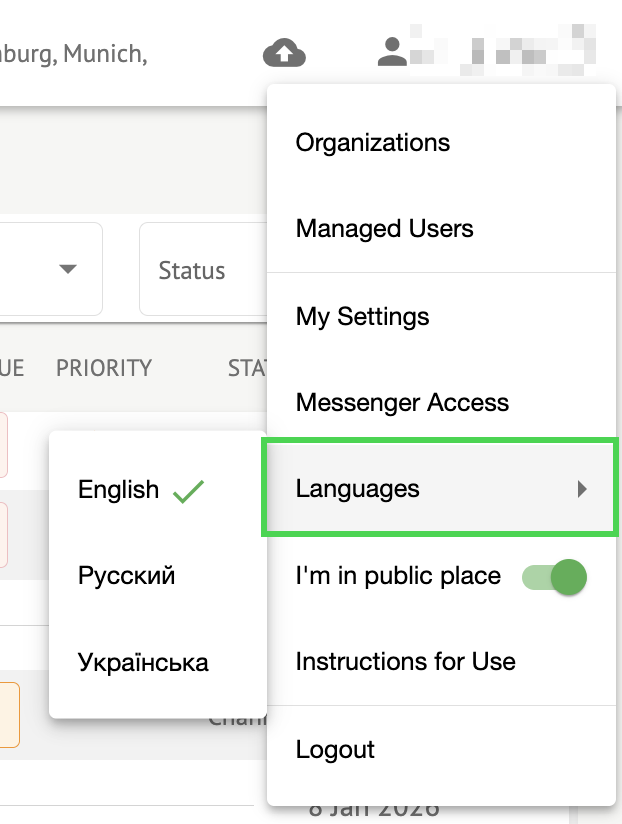Open the Status filter dropdown
Viewport: 622px width, 824px height.
(202, 270)
